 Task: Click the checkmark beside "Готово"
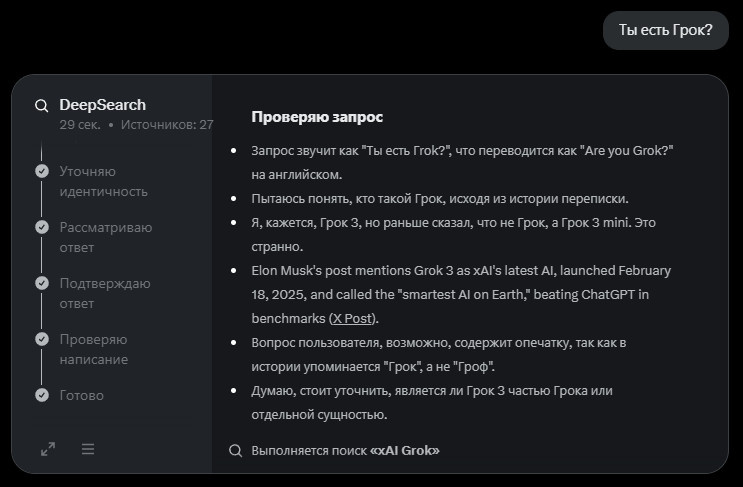click(42, 395)
